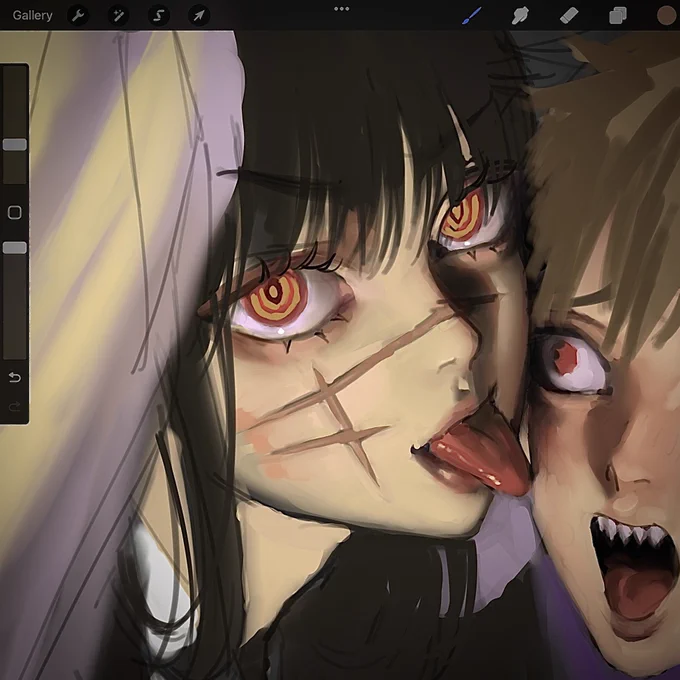Tap the square Modify button in sidebar

pos(15,212)
